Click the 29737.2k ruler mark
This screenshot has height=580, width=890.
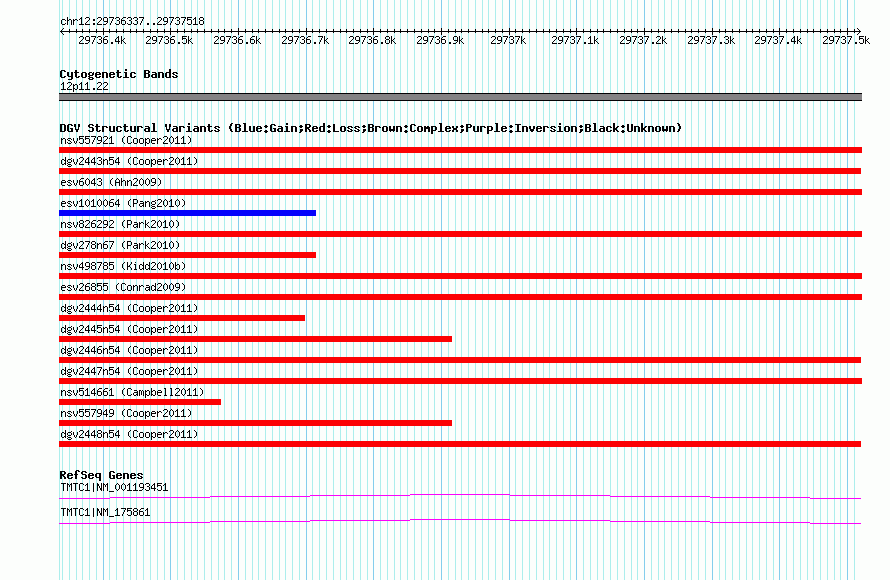click(x=643, y=40)
